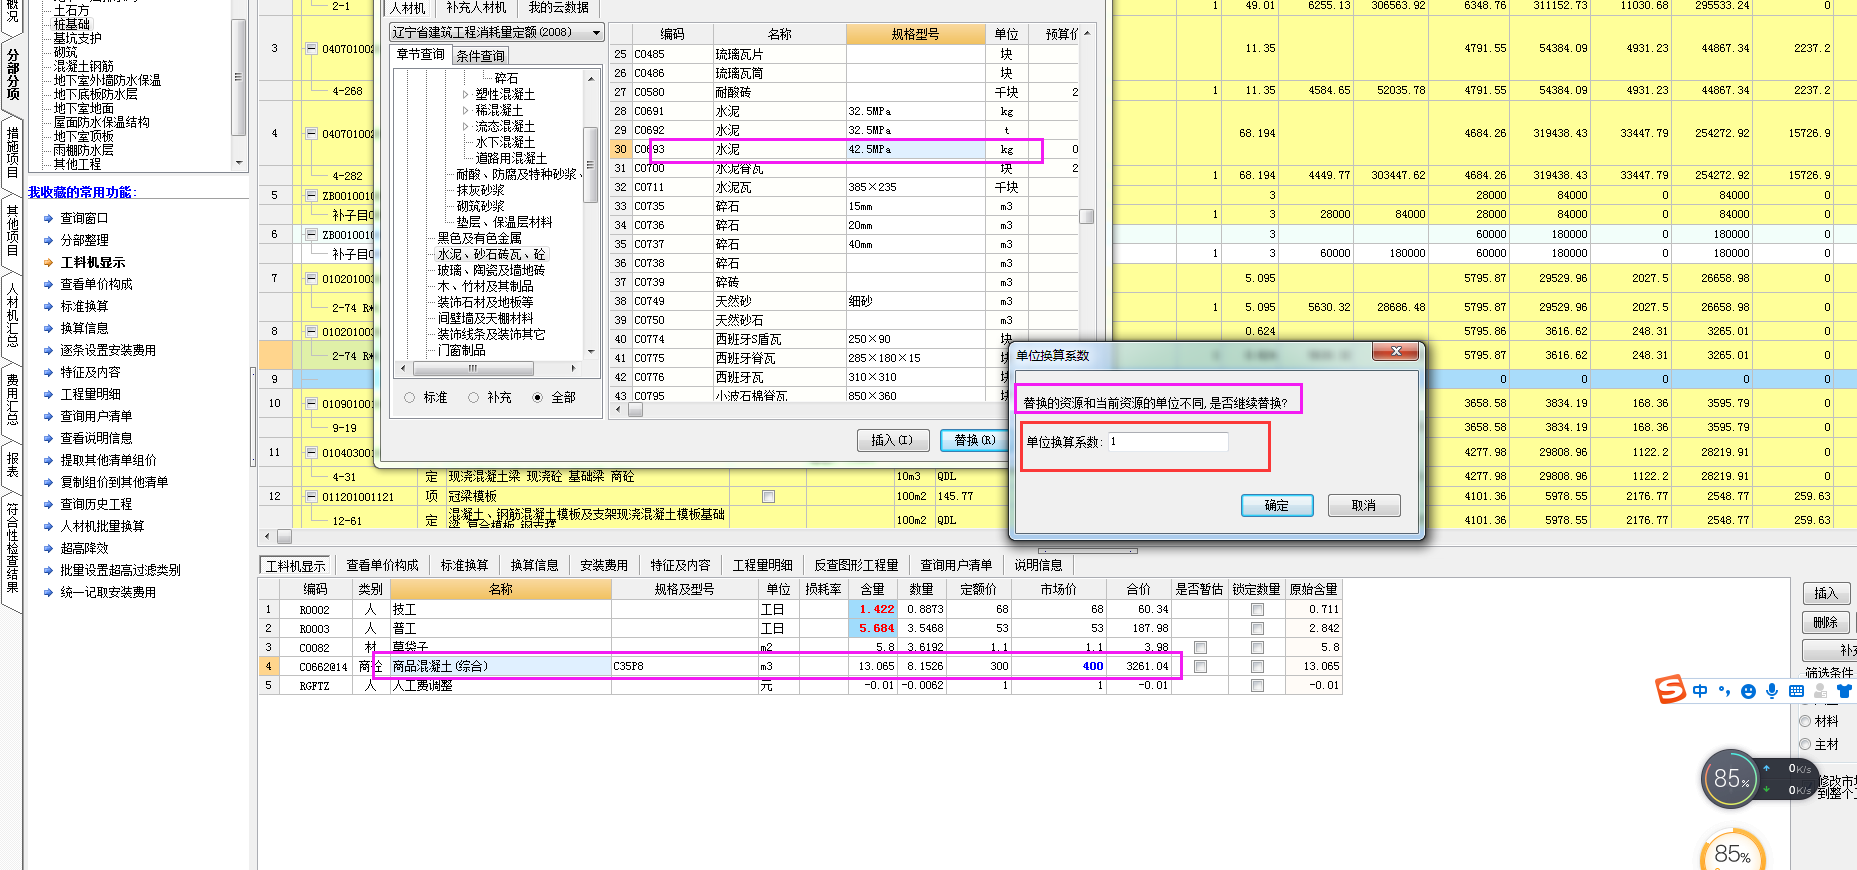
Task: Switch to 补充人材机 tab
Action: point(476,8)
